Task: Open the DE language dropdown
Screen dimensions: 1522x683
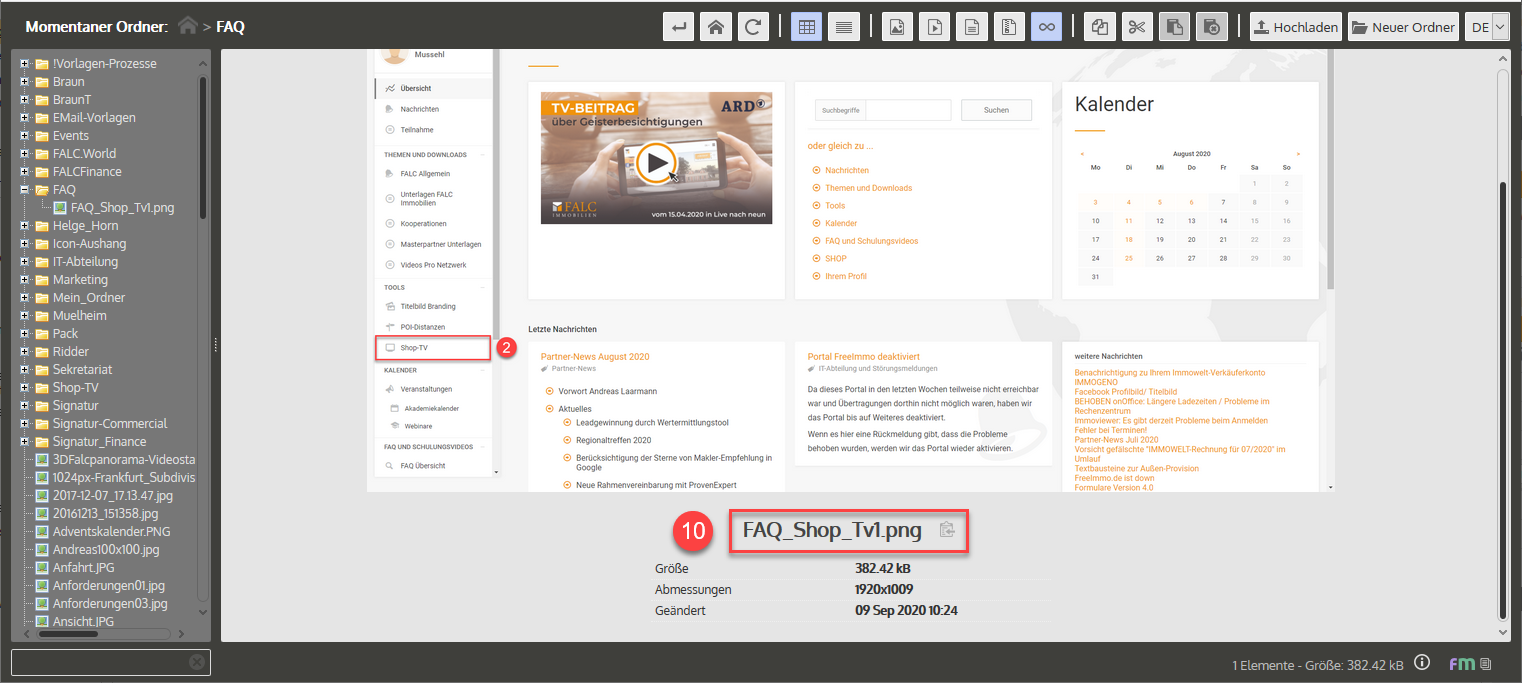Action: (1486, 27)
